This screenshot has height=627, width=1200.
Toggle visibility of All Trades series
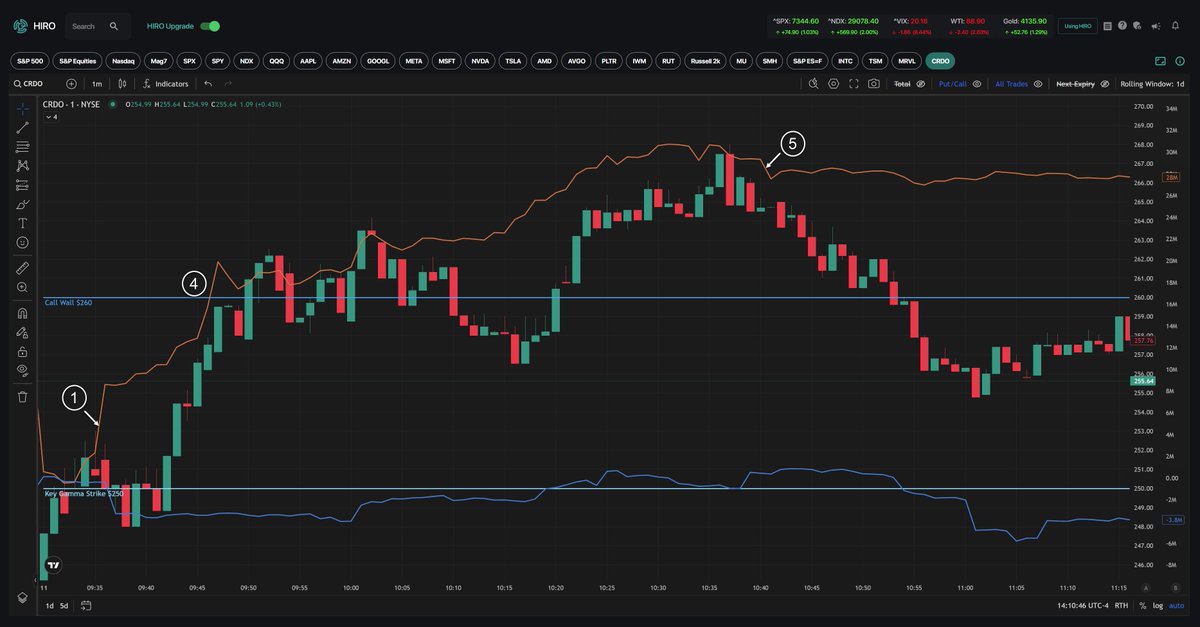[1039, 84]
